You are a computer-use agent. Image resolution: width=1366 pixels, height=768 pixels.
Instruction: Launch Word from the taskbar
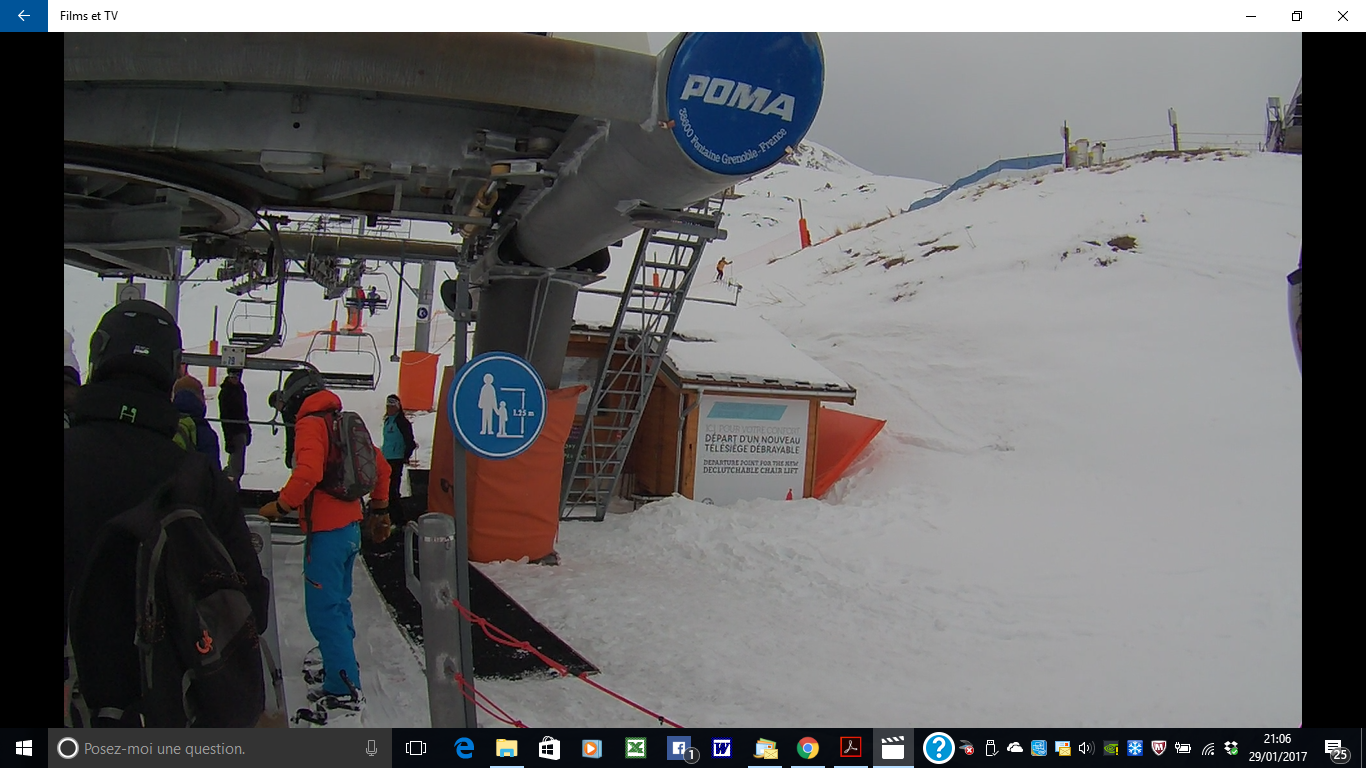click(721, 748)
